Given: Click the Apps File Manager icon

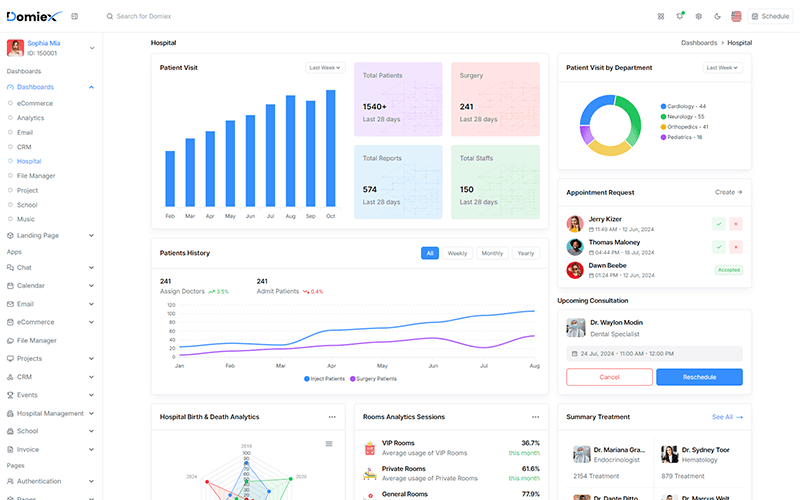Looking at the screenshot, I should pos(10,340).
